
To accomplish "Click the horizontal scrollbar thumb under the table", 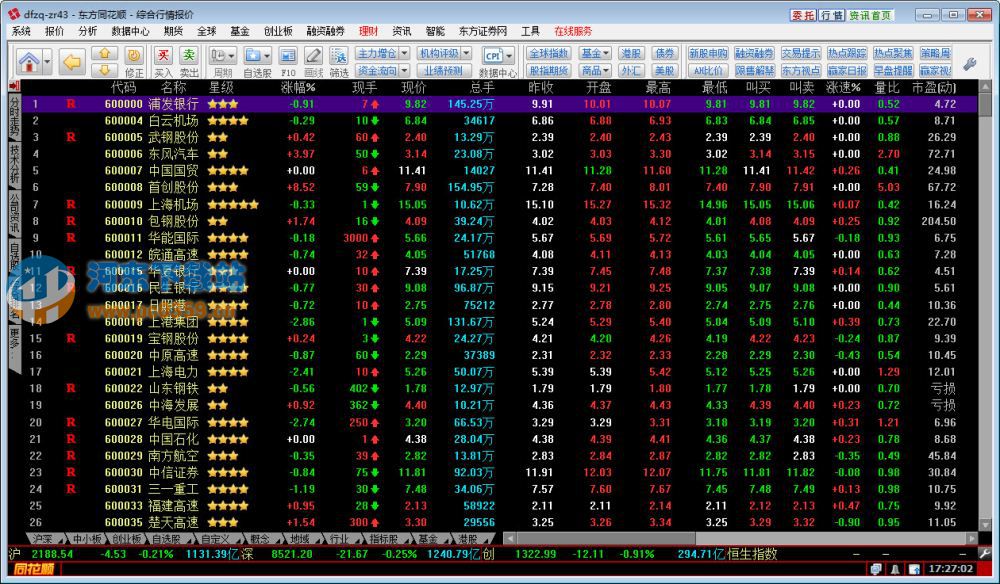I will [x=606, y=539].
